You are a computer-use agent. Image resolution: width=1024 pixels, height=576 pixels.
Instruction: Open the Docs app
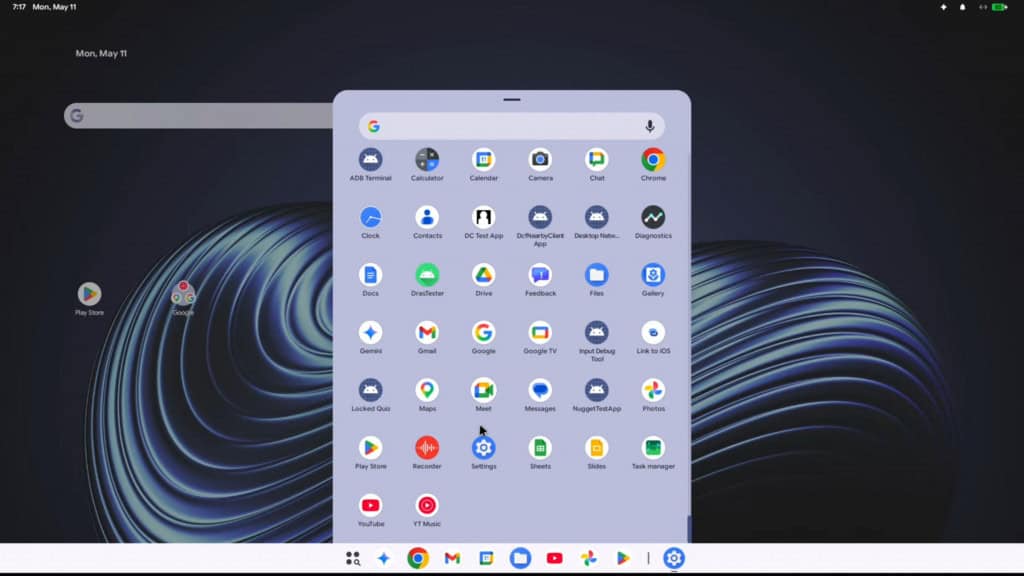click(x=370, y=275)
